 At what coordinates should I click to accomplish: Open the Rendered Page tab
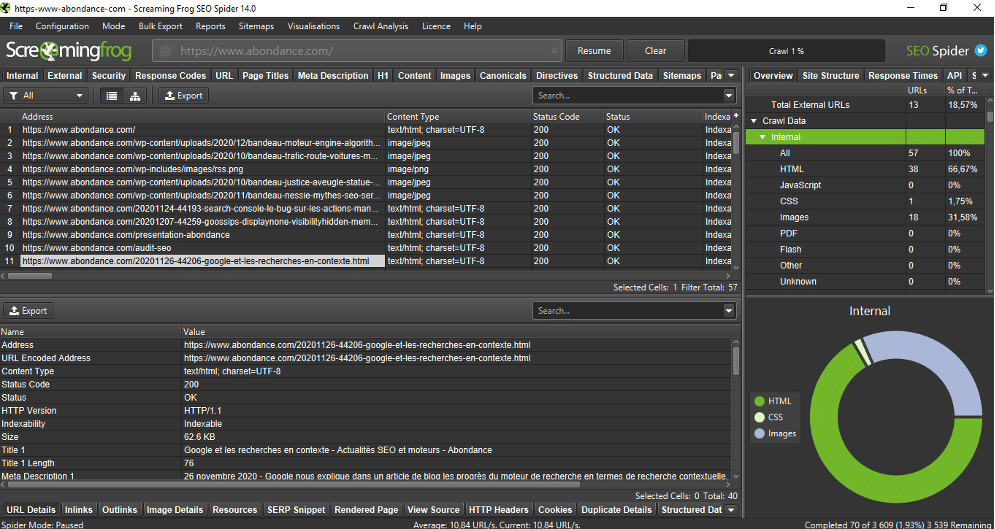pyautogui.click(x=366, y=509)
